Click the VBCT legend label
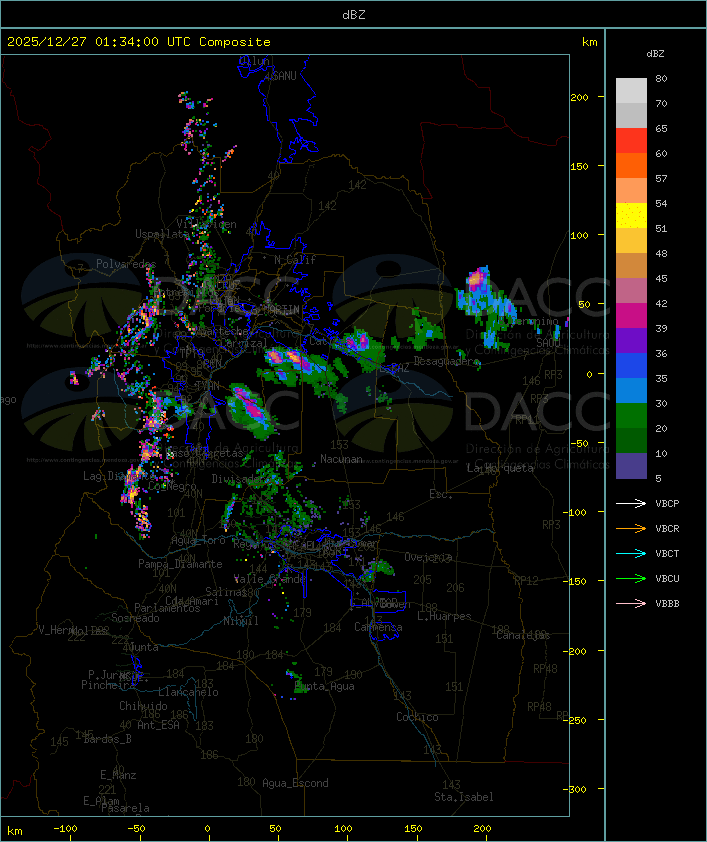Image resolution: width=707 pixels, height=842 pixels. 667,553
